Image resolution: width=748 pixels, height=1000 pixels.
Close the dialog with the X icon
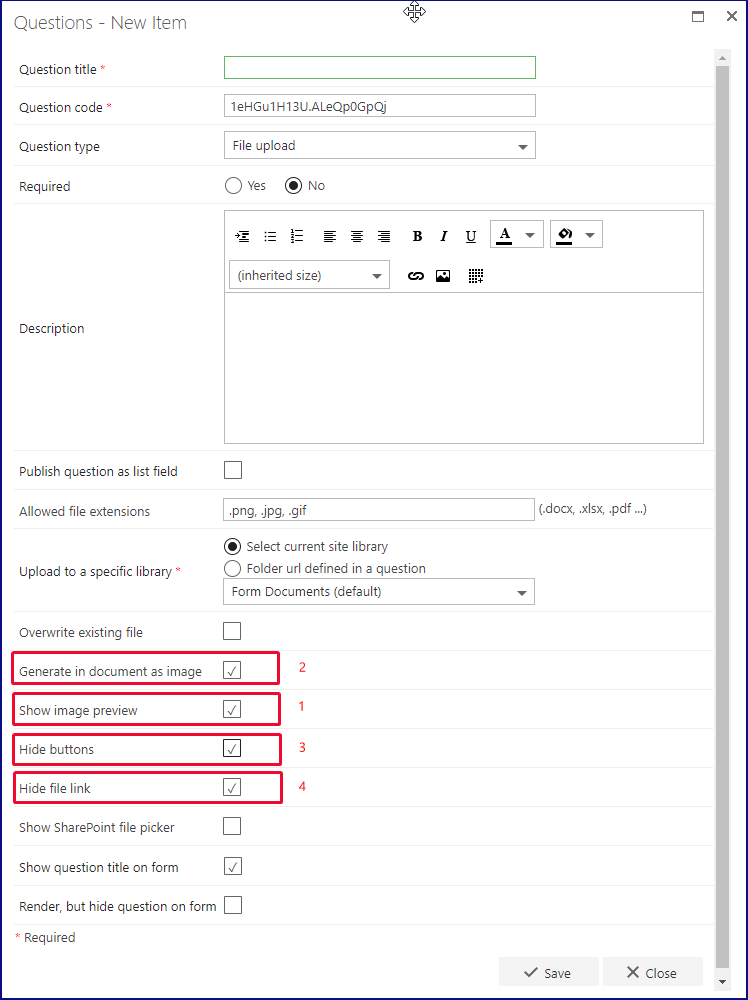coord(731,17)
